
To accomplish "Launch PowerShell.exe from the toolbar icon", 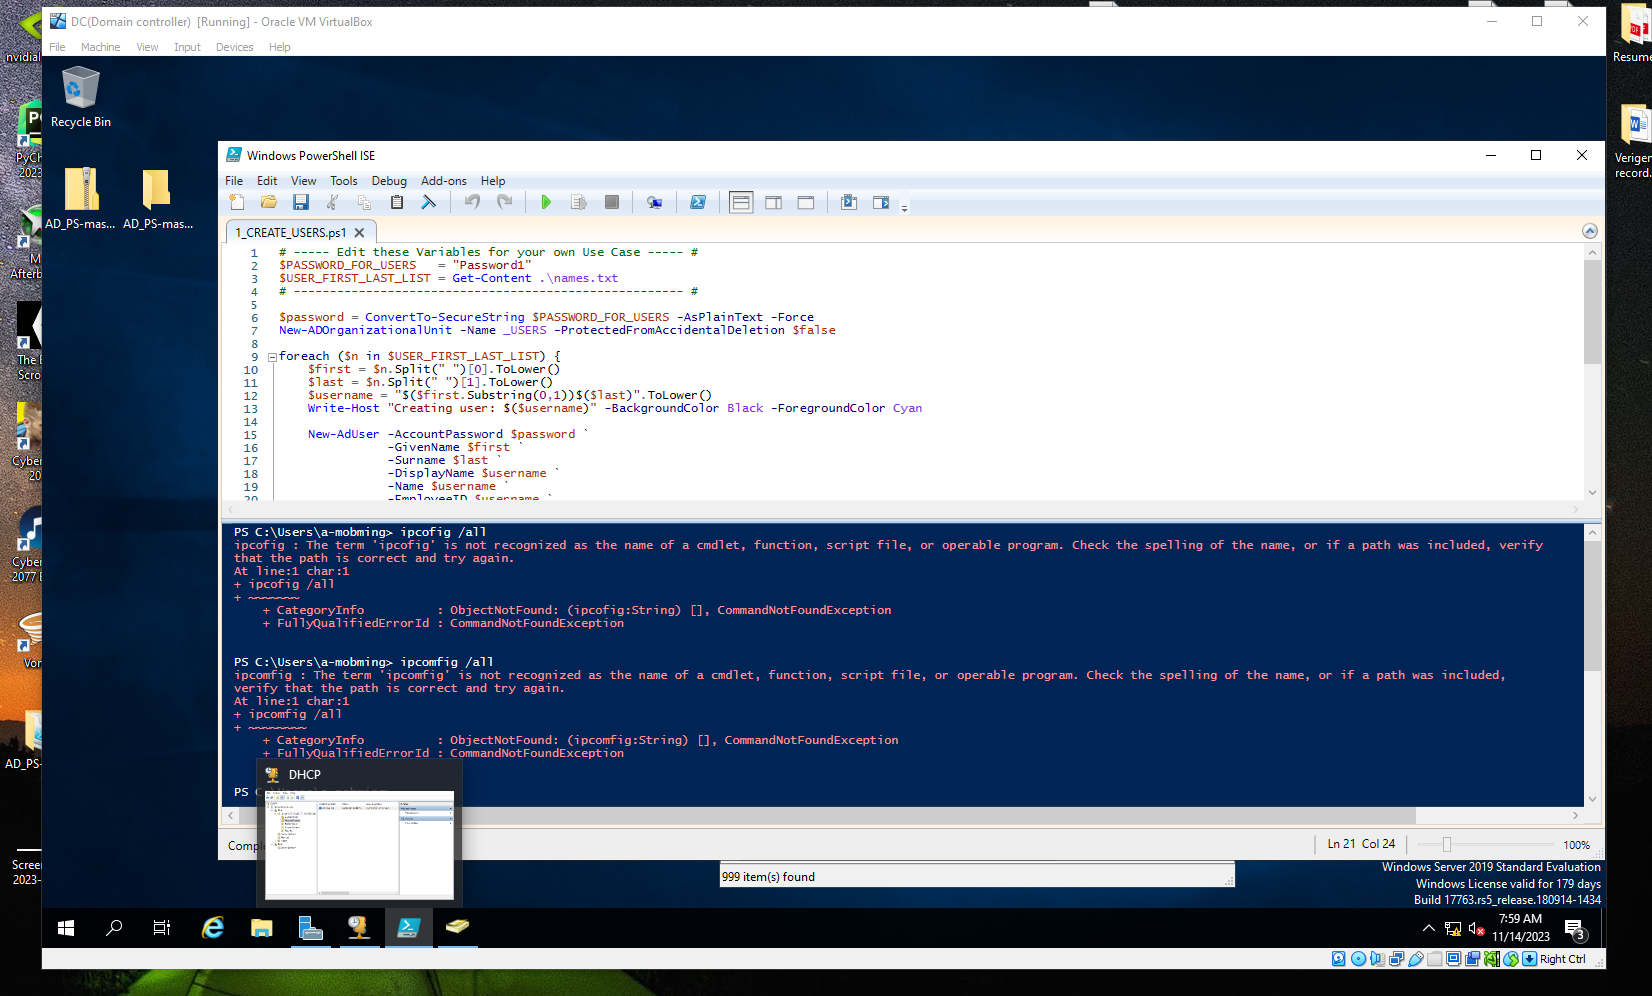I will [698, 202].
